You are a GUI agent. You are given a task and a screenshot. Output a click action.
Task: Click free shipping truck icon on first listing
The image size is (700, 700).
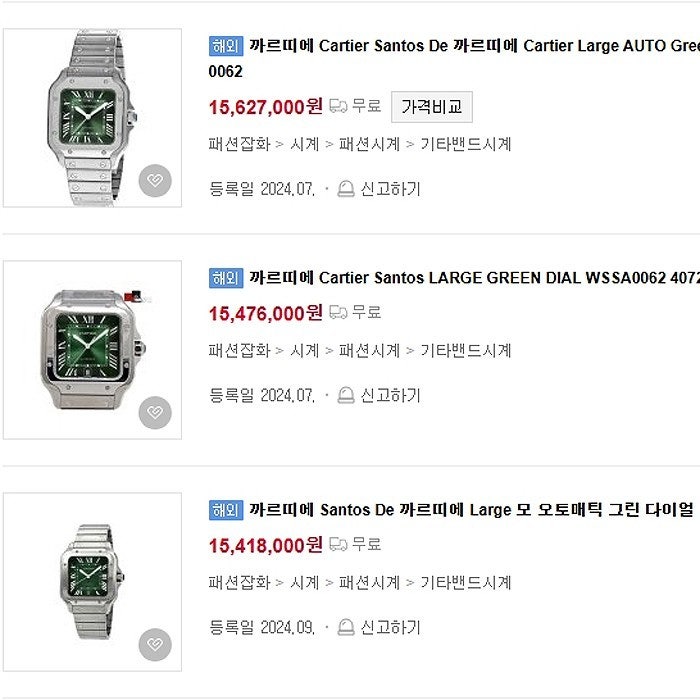338,106
